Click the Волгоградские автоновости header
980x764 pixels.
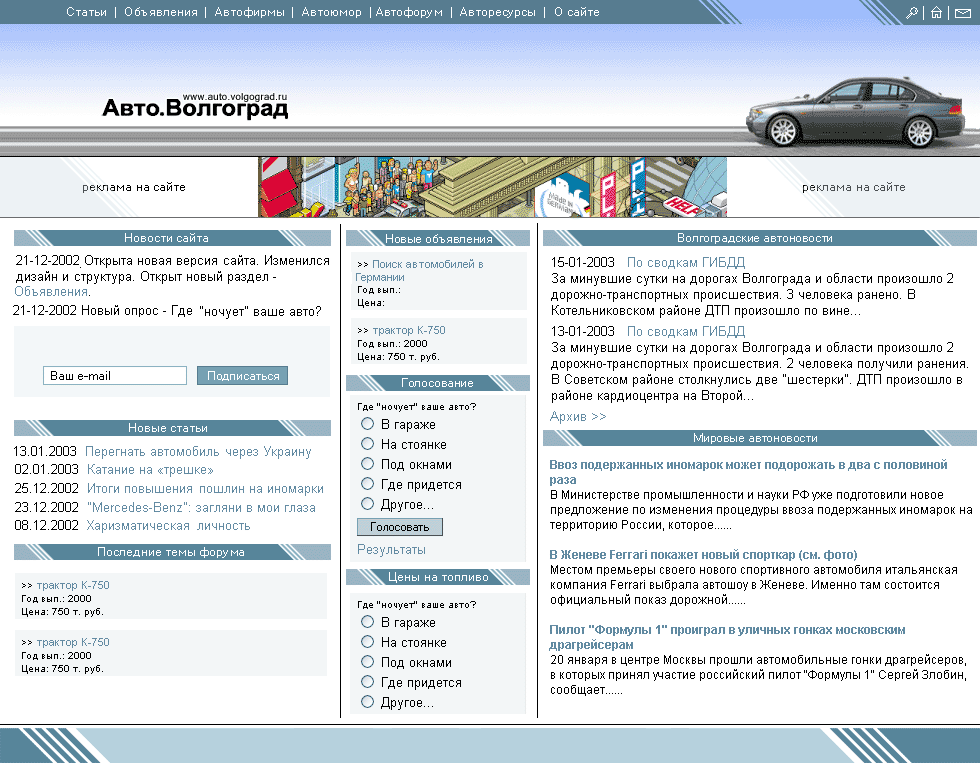pos(759,238)
